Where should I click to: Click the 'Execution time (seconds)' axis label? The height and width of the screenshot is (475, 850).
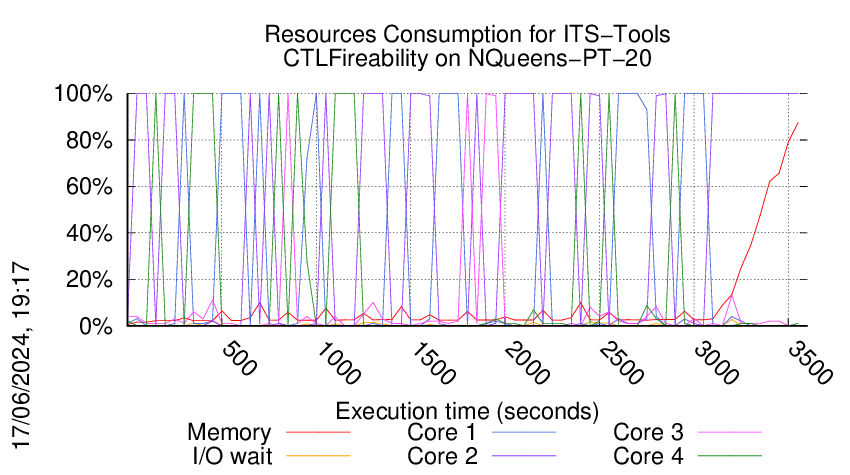467,411
